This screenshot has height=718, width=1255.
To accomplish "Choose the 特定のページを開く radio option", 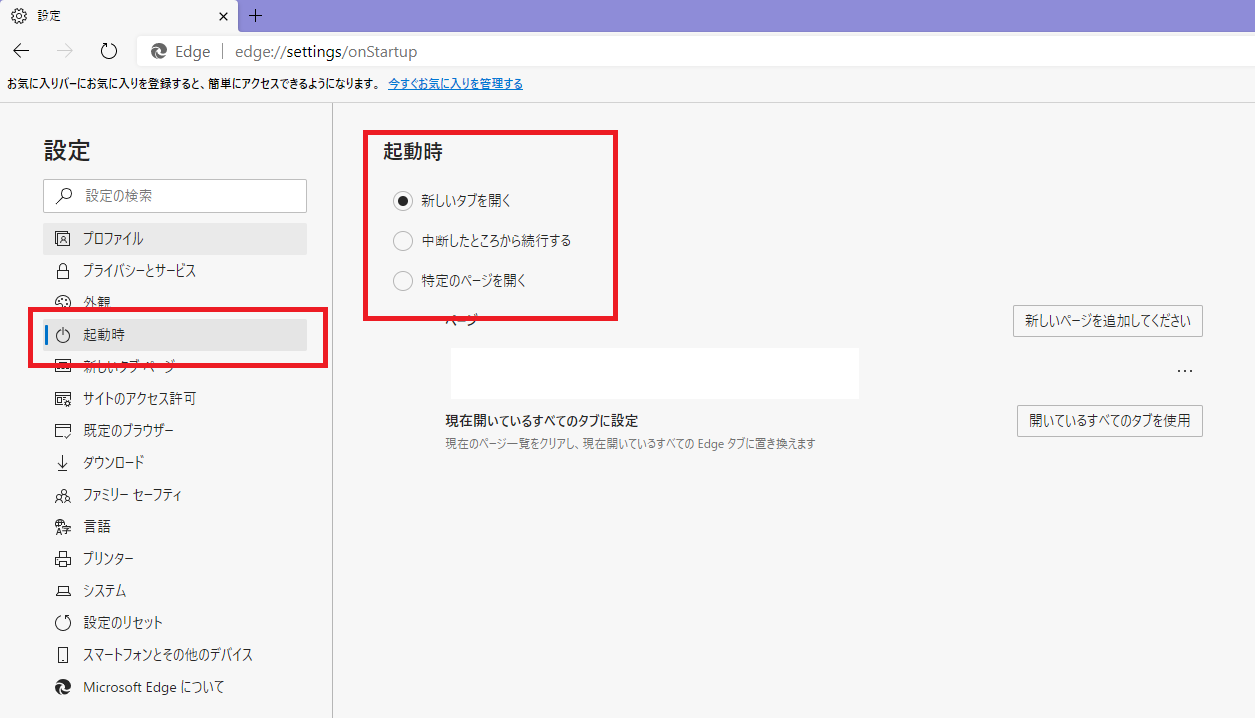I will pyautogui.click(x=402, y=281).
